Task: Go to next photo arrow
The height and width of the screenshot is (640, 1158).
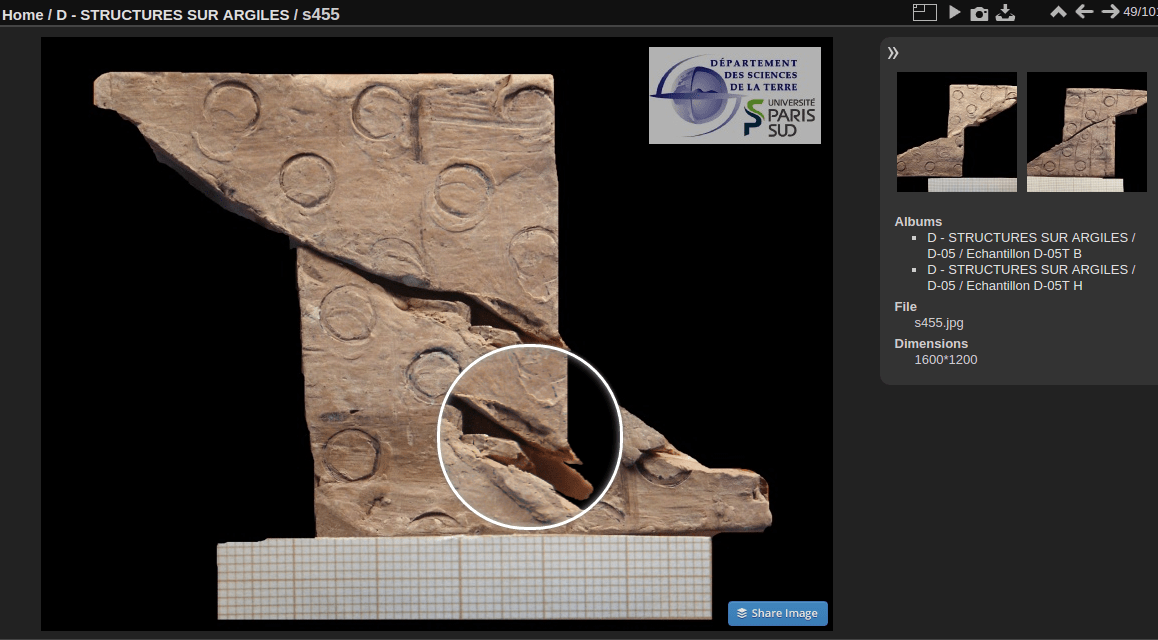Action: pos(1110,12)
